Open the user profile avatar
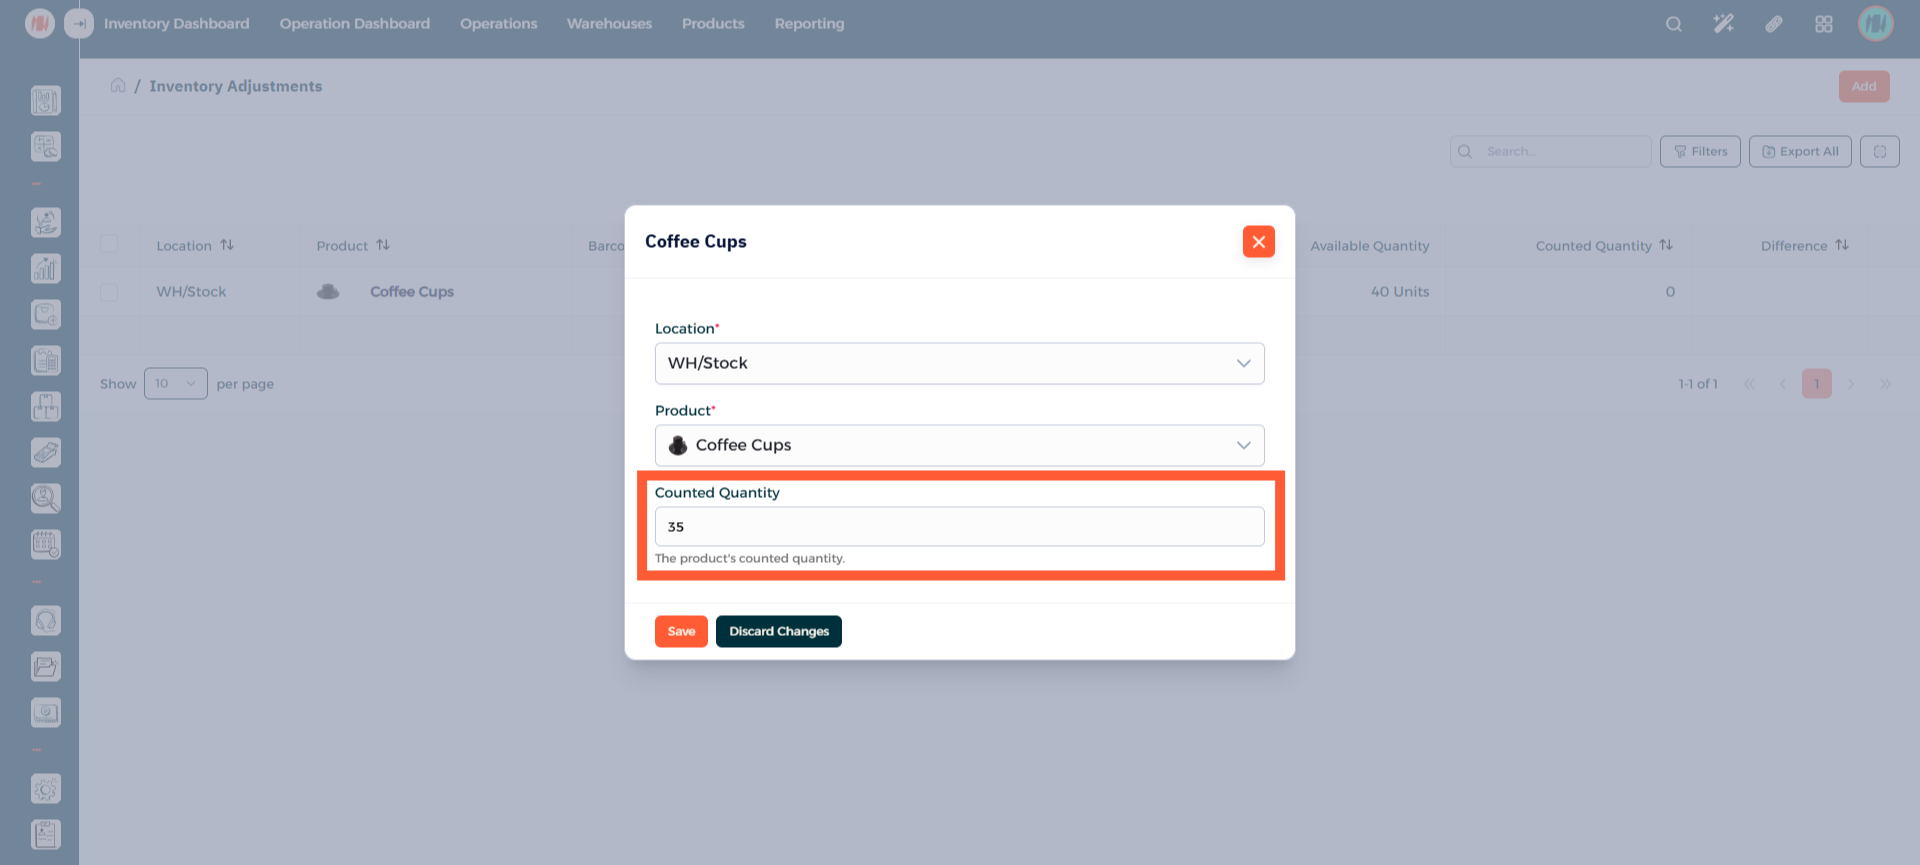The width and height of the screenshot is (1920, 865). tap(1875, 24)
